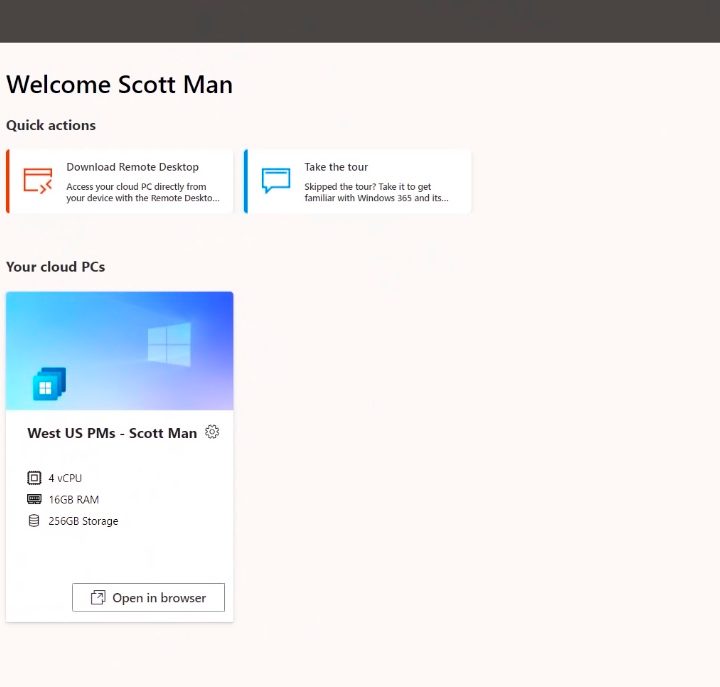Select the Take the tour title

point(336,167)
